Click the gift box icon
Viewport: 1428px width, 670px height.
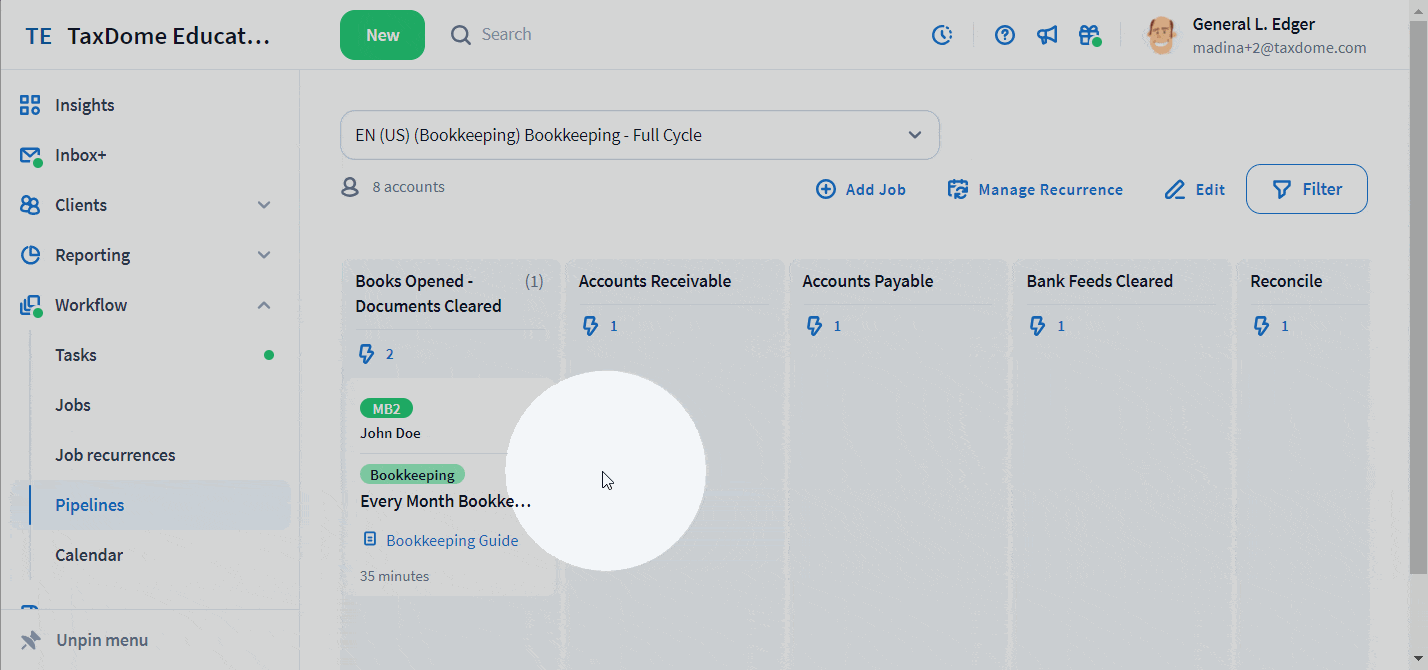point(1089,35)
